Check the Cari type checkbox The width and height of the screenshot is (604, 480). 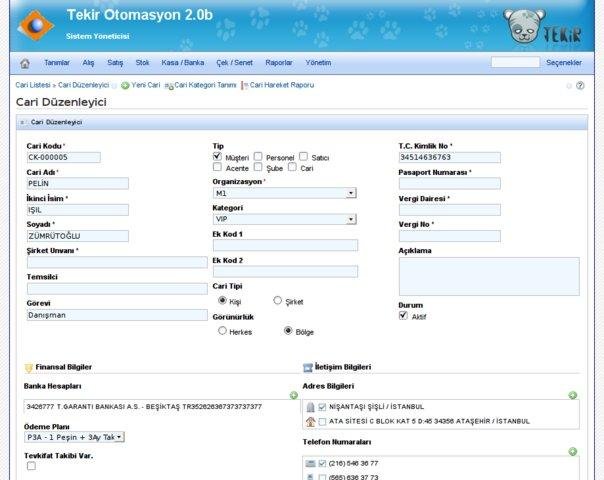tap(292, 167)
